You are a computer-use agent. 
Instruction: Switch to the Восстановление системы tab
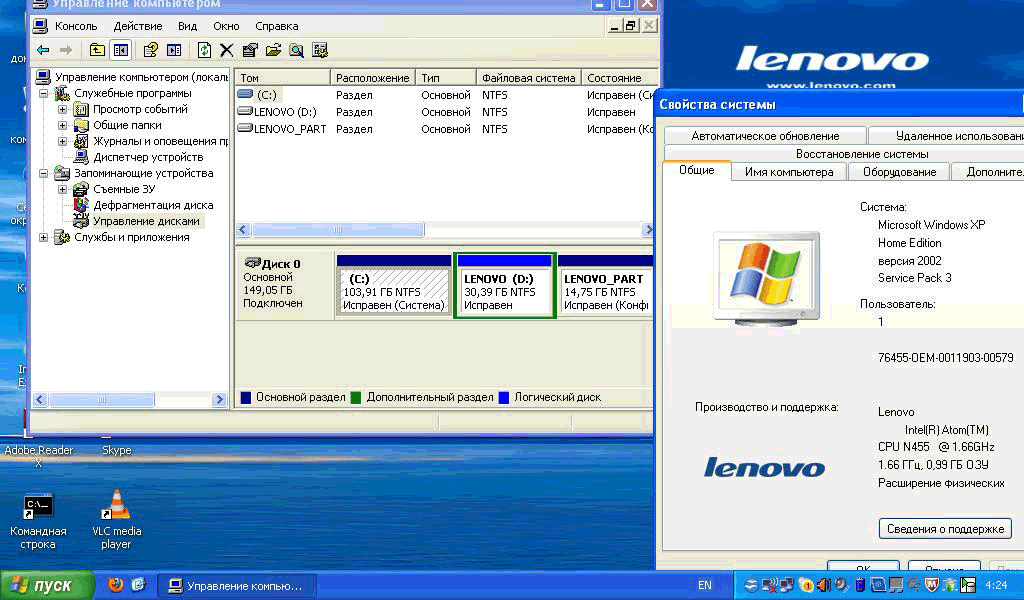(862, 154)
